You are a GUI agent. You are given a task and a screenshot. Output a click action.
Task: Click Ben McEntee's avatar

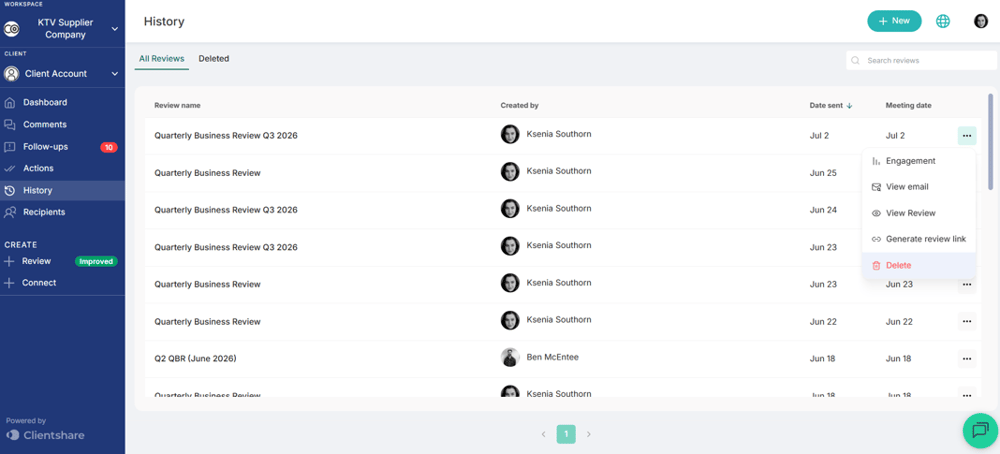coord(510,358)
